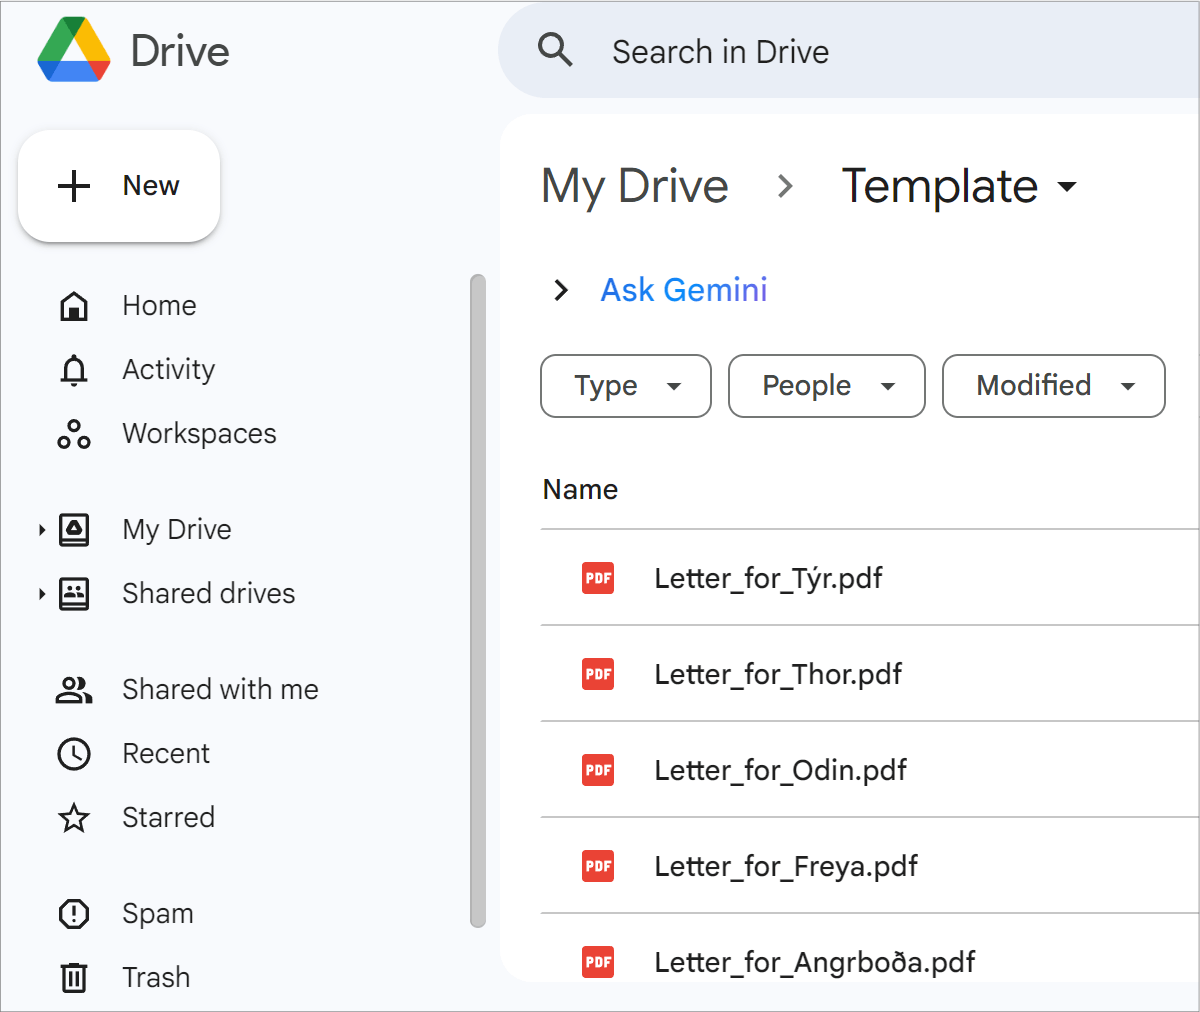Screen dimensions: 1200x1012
Task: Click the plus icon on New button
Action: (x=74, y=186)
